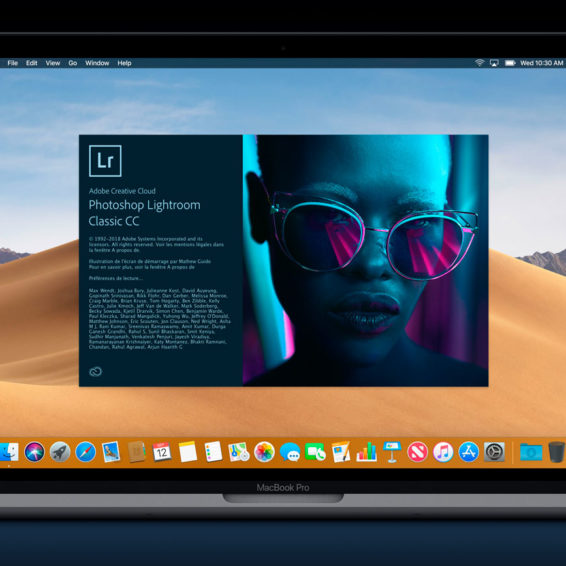Open Finder from the dock
566x566 pixels.
tap(9, 452)
